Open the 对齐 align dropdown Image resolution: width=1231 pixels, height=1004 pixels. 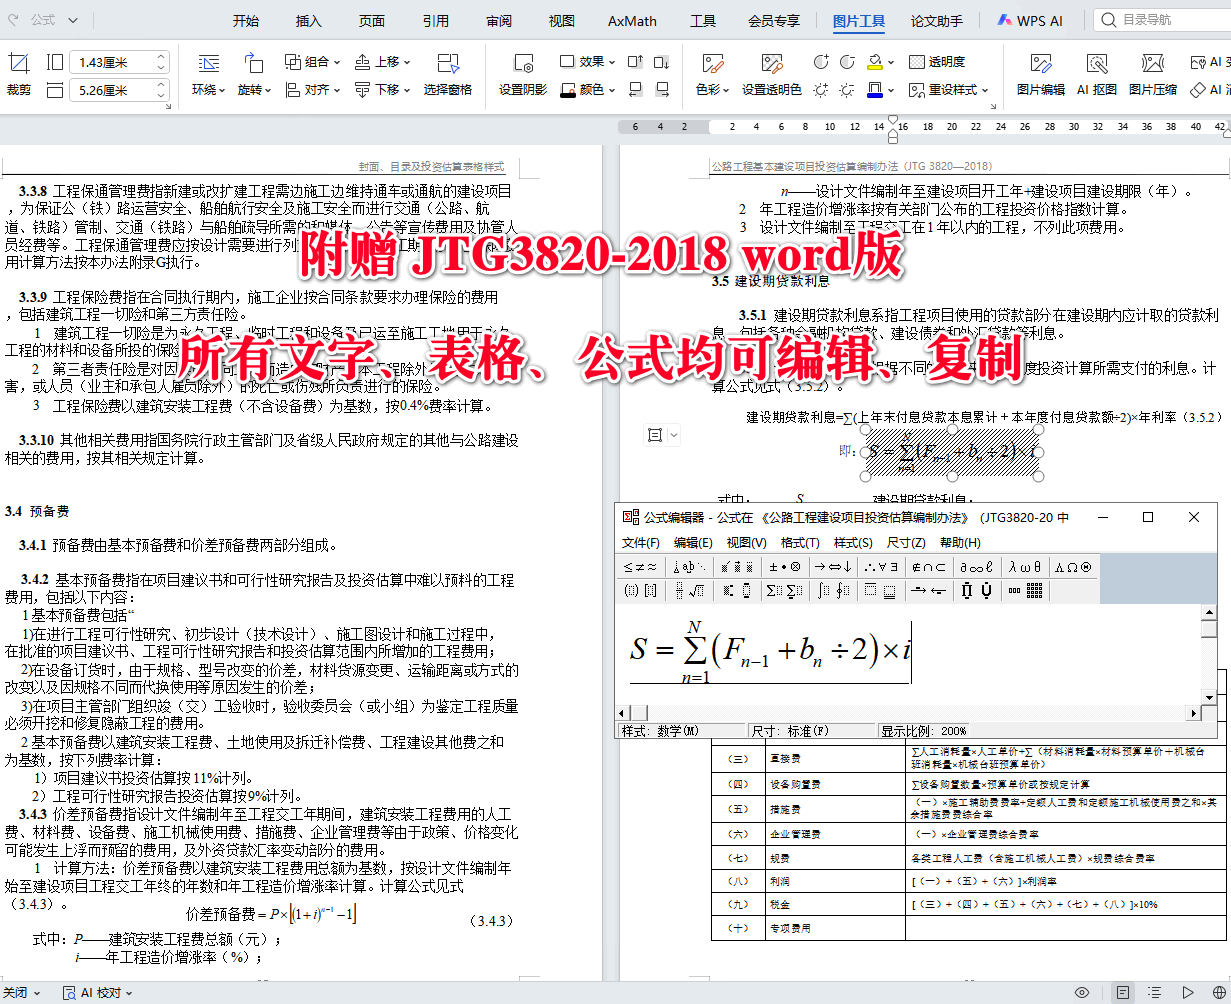click(x=312, y=90)
